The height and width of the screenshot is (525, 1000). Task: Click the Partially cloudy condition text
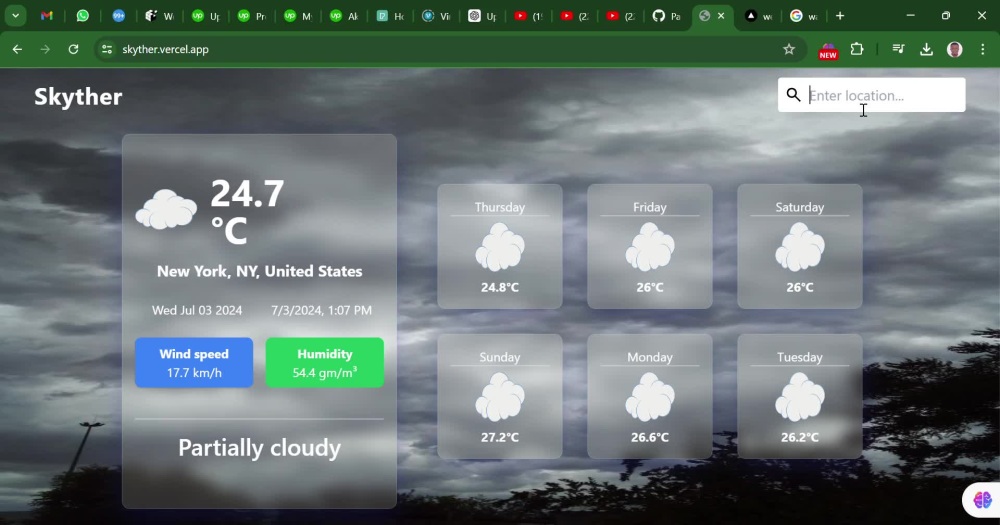[260, 448]
